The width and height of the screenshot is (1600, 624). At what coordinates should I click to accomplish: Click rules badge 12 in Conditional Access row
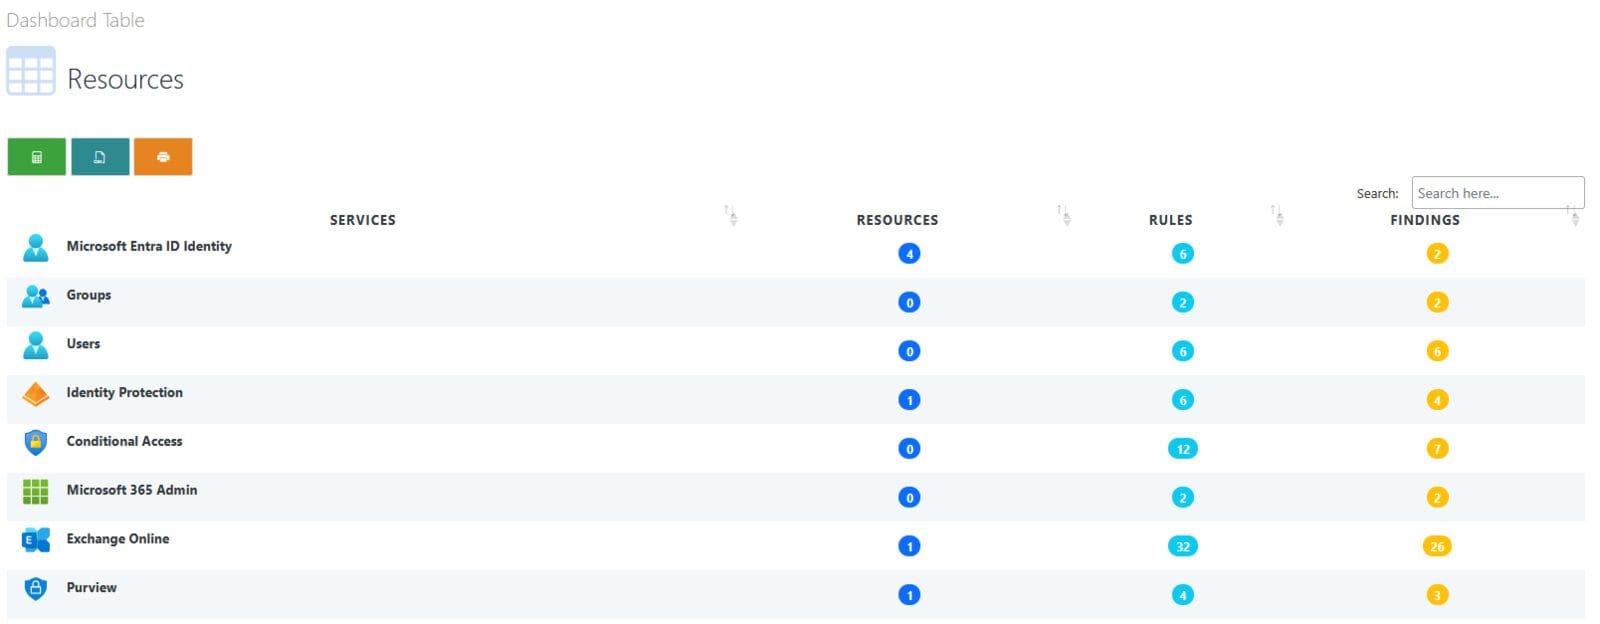click(x=1183, y=449)
